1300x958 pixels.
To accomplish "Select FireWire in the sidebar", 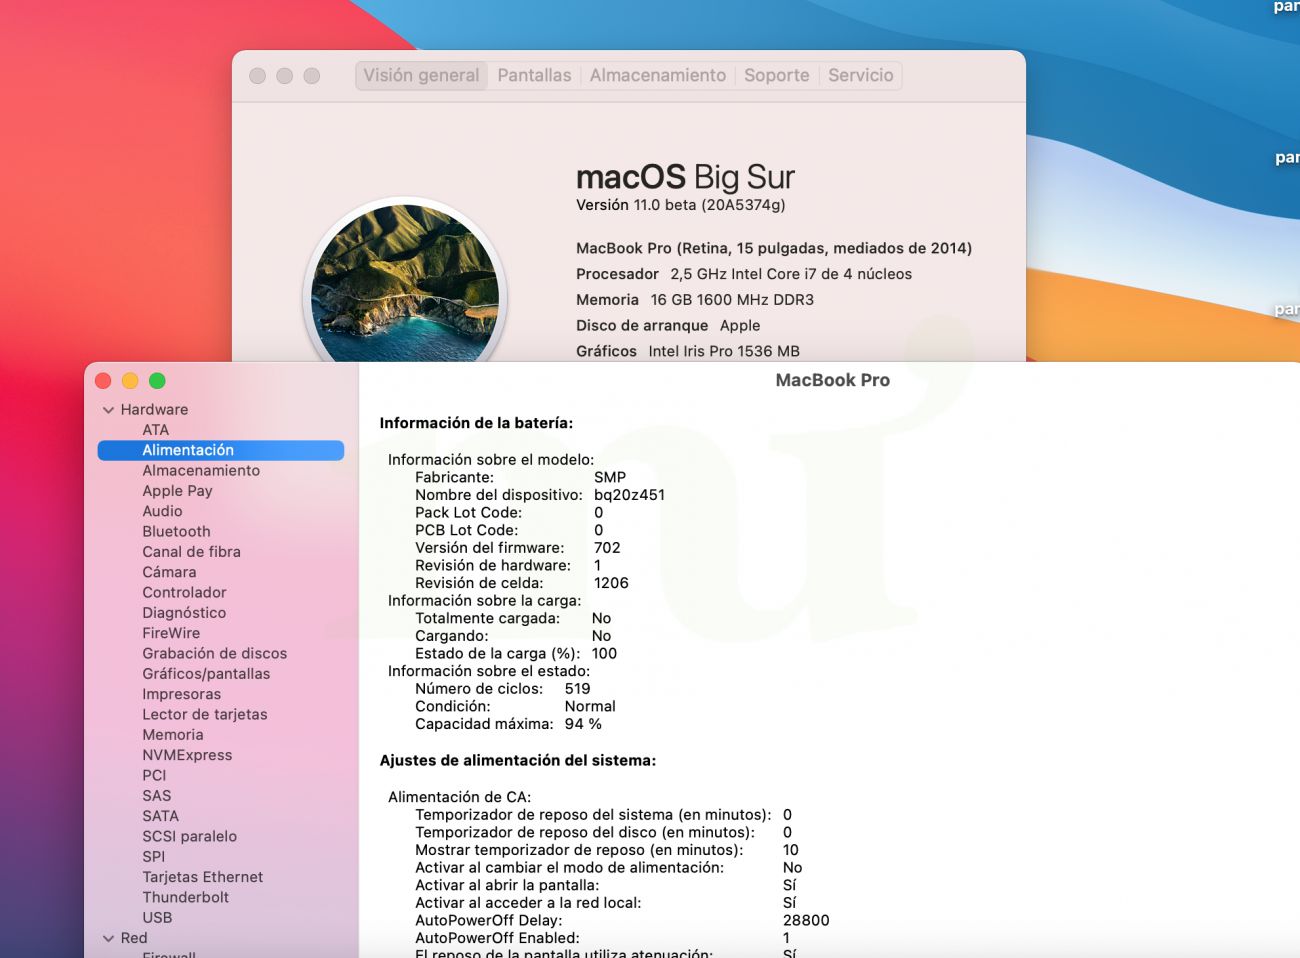I will [x=171, y=633].
